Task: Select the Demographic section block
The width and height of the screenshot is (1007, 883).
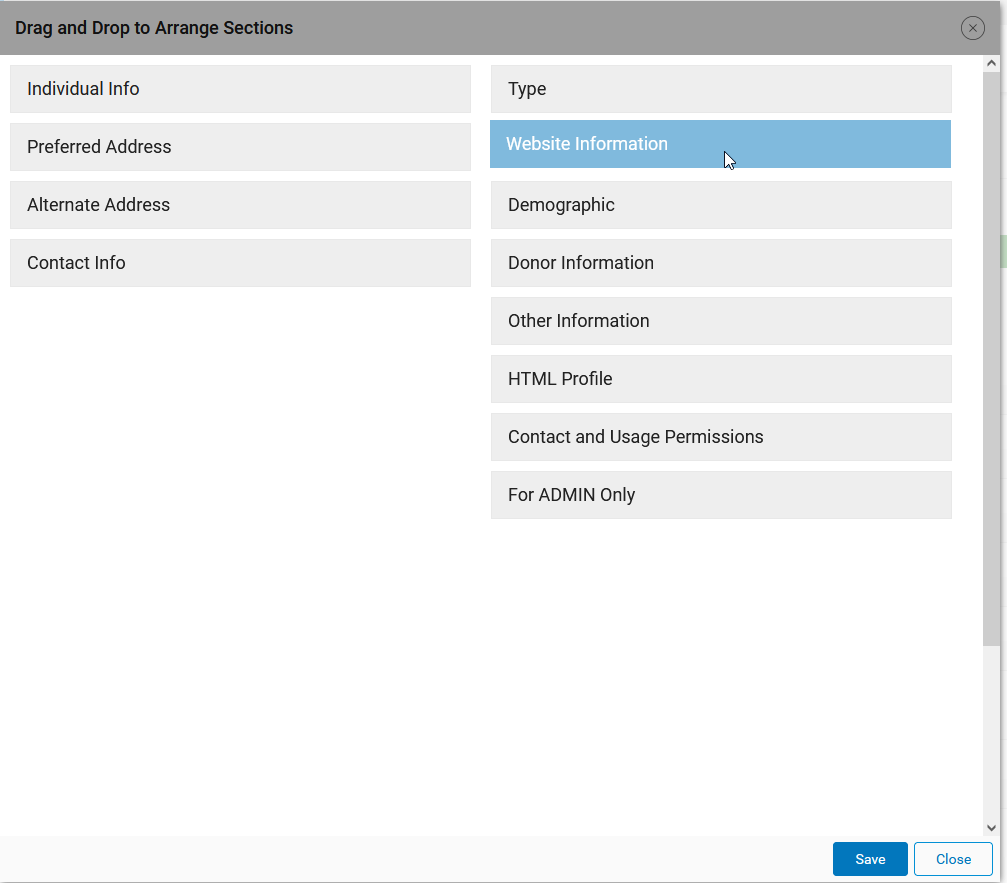Action: point(721,205)
